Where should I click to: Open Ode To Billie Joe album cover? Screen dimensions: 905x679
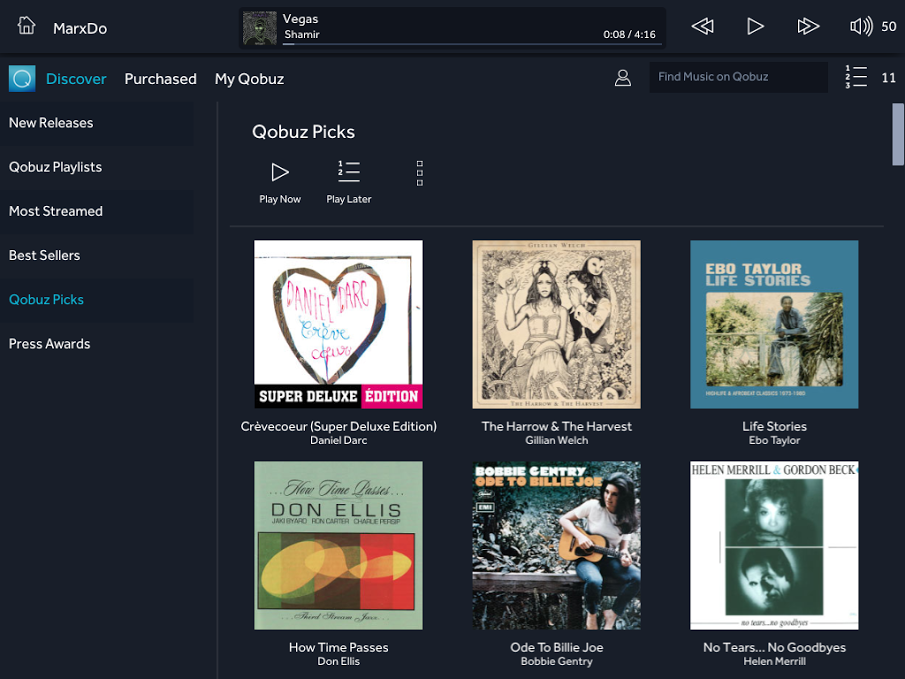coord(556,545)
